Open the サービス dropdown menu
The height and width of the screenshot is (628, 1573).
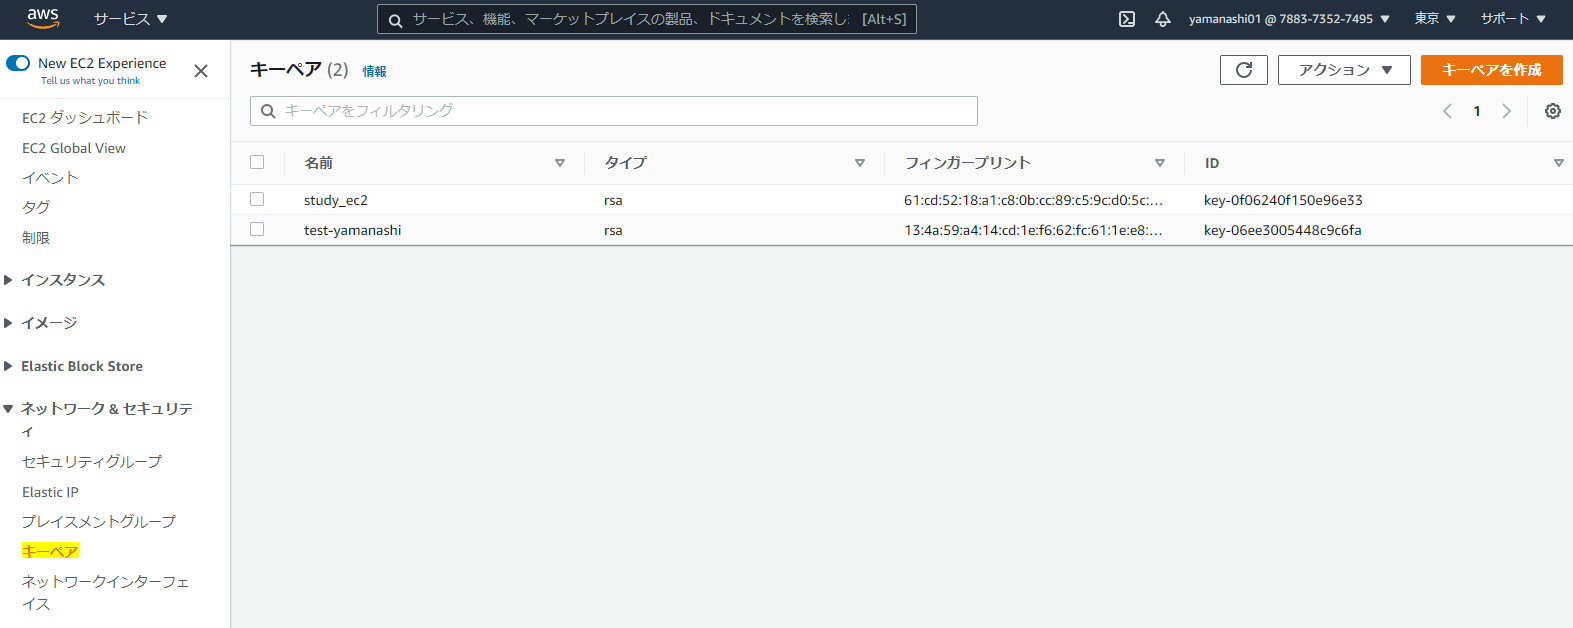coord(131,19)
